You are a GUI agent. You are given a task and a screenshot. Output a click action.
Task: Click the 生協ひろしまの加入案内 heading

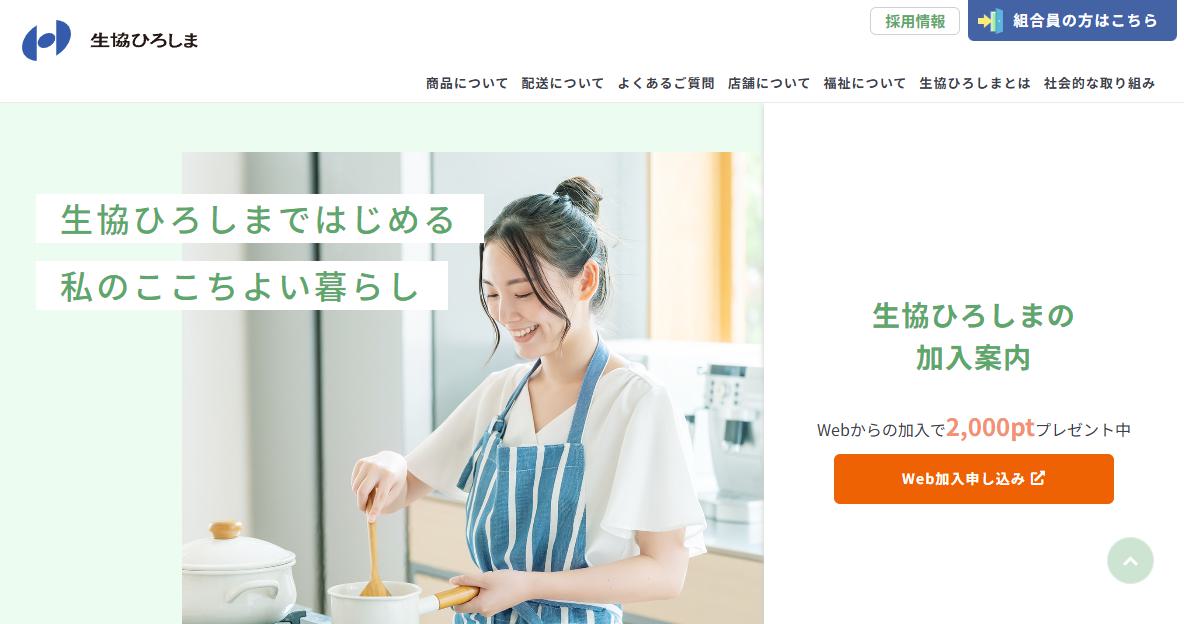[x=973, y=336]
